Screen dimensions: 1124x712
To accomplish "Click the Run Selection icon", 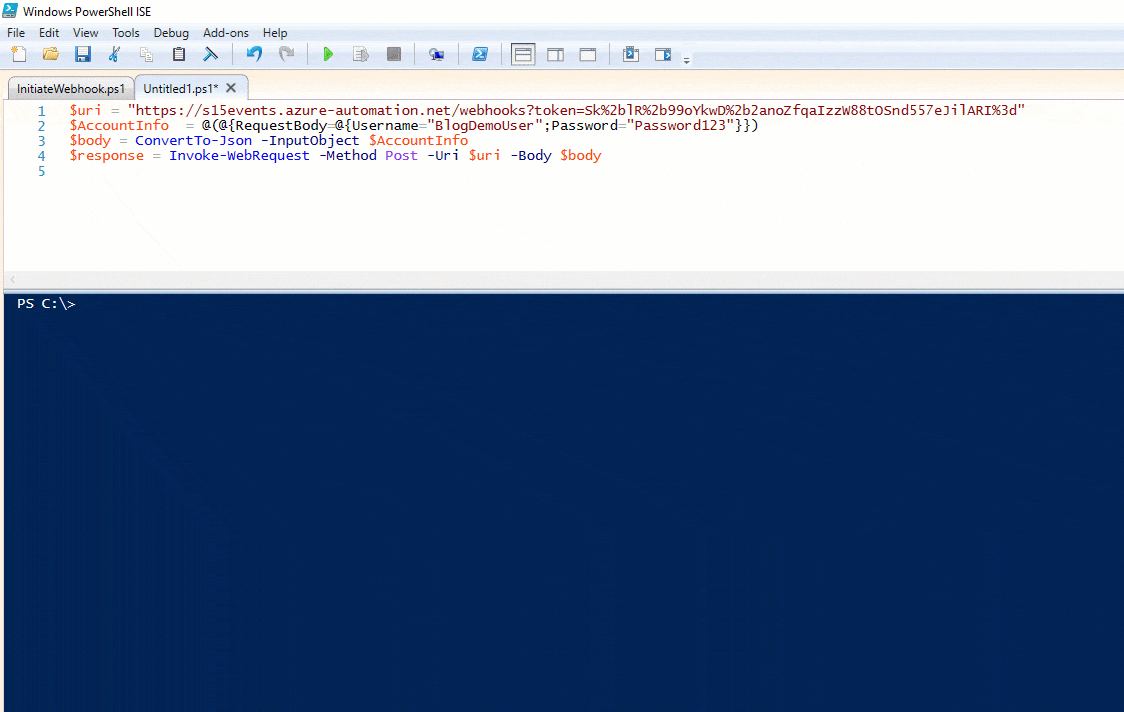I will [361, 54].
